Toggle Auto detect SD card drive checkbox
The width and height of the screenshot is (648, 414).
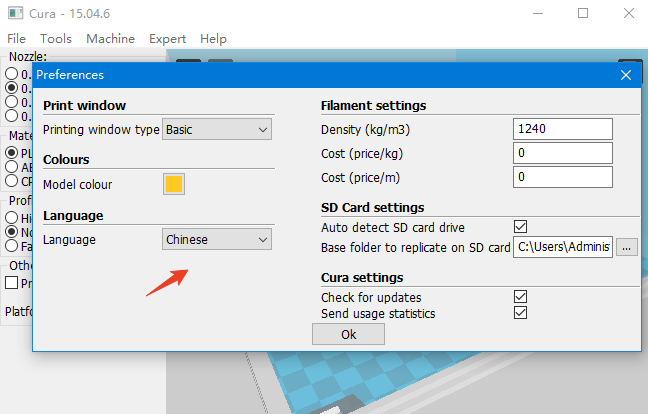pos(520,227)
